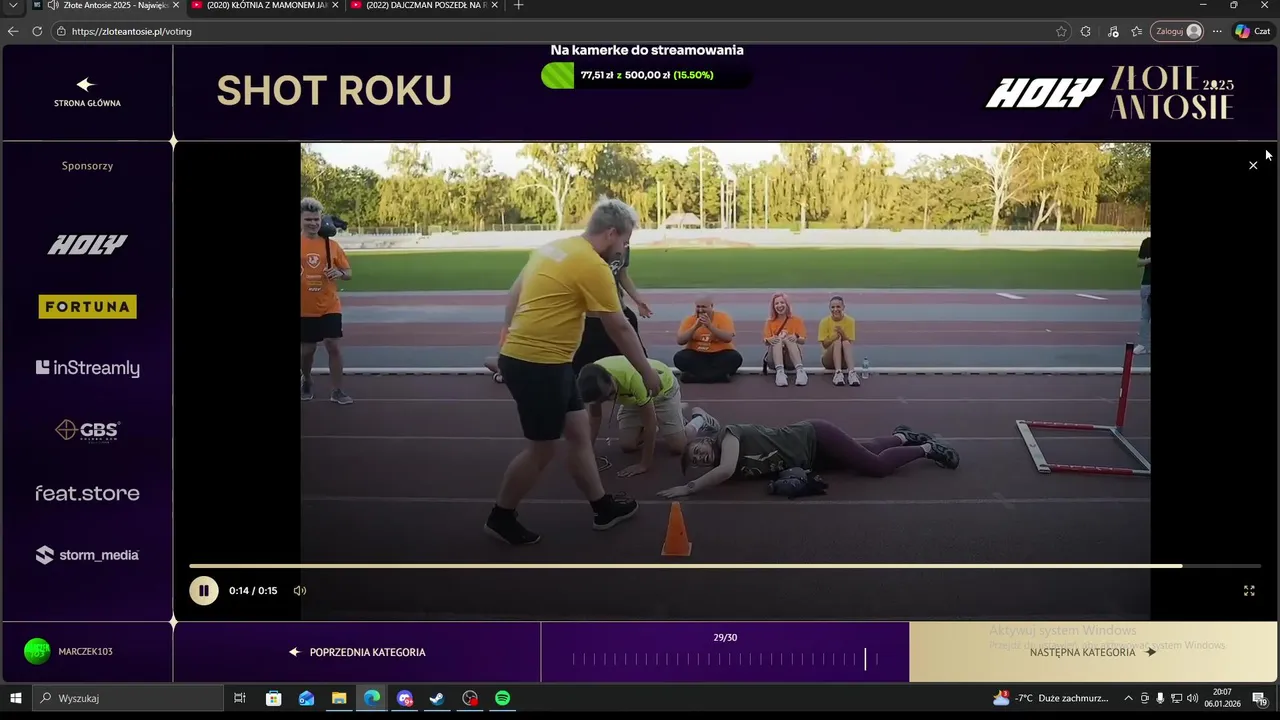
Task: Open a new browser tab
Action: 518,5
